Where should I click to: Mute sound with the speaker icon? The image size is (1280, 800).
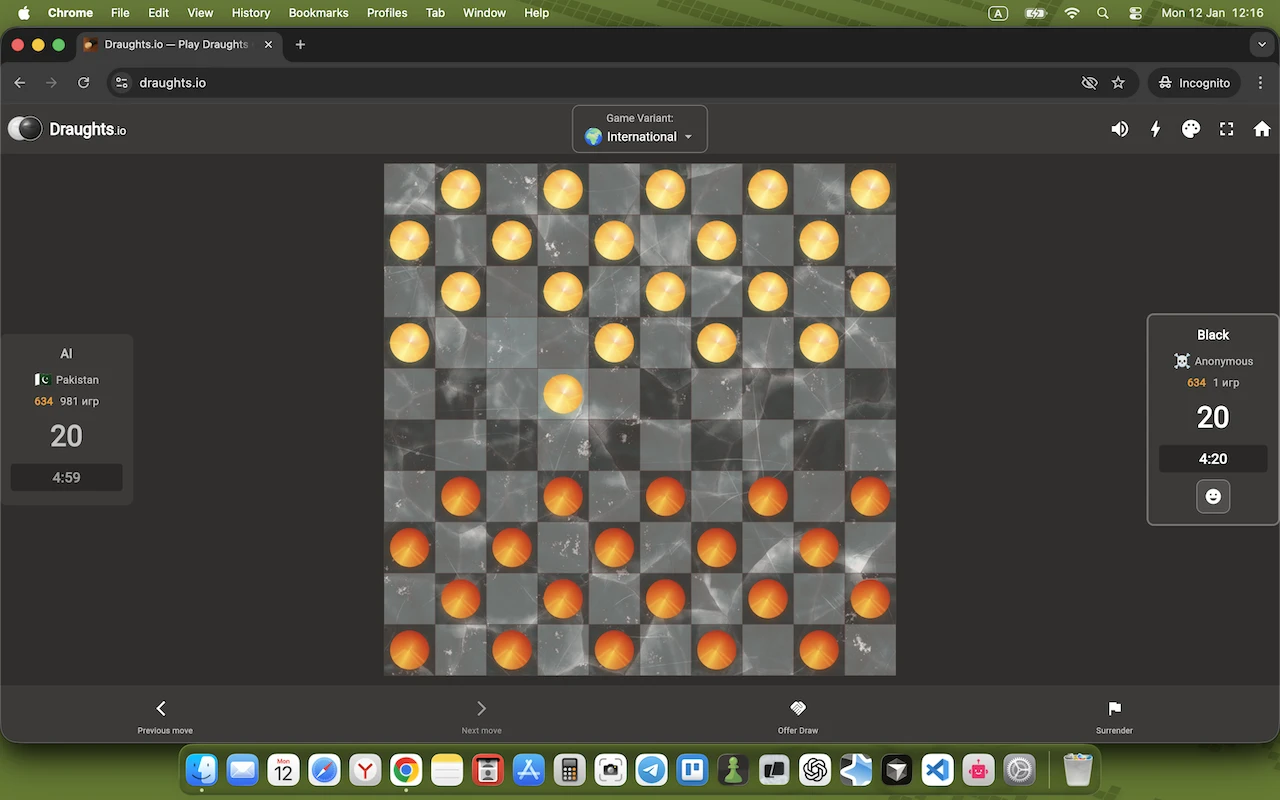point(1120,128)
